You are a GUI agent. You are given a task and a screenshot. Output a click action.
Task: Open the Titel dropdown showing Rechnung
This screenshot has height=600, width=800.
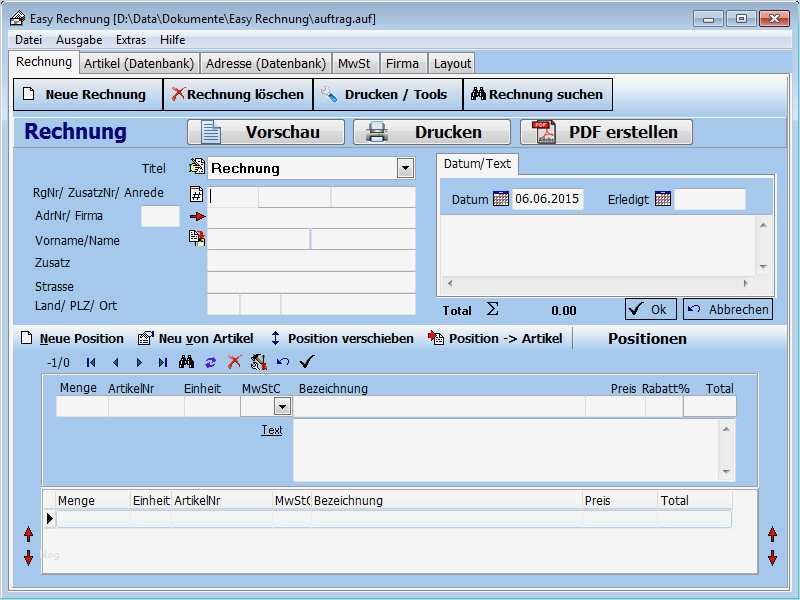click(x=405, y=168)
